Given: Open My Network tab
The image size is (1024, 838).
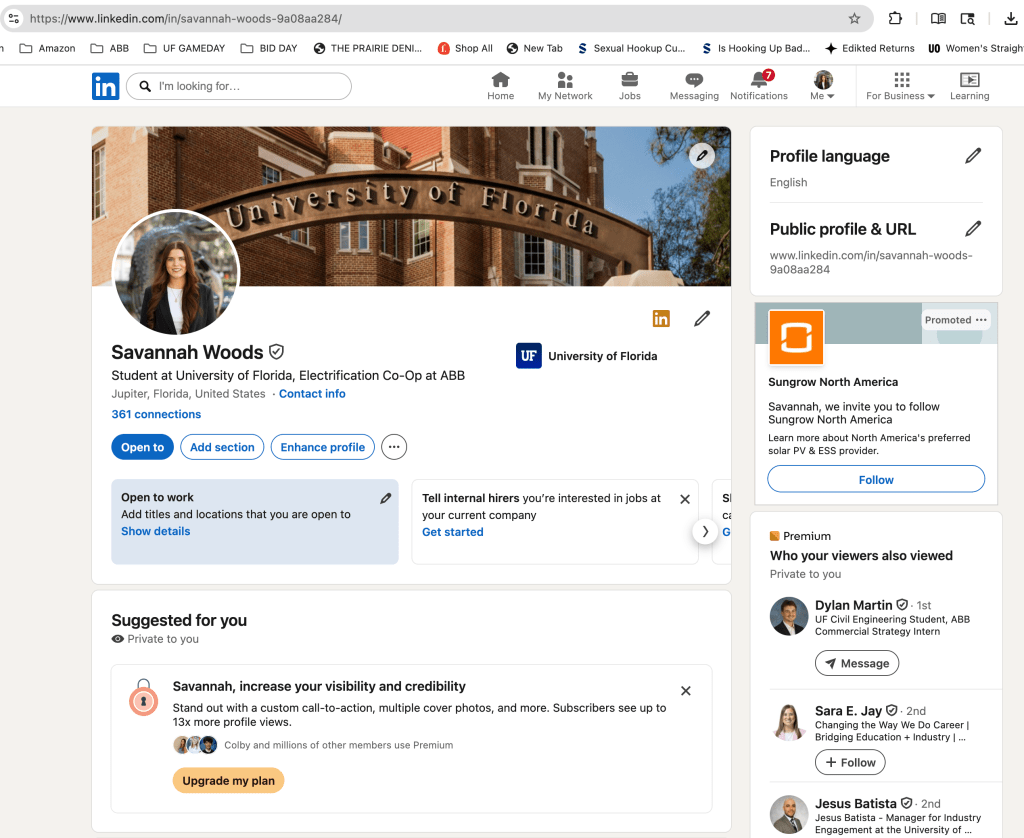Looking at the screenshot, I should click(565, 86).
